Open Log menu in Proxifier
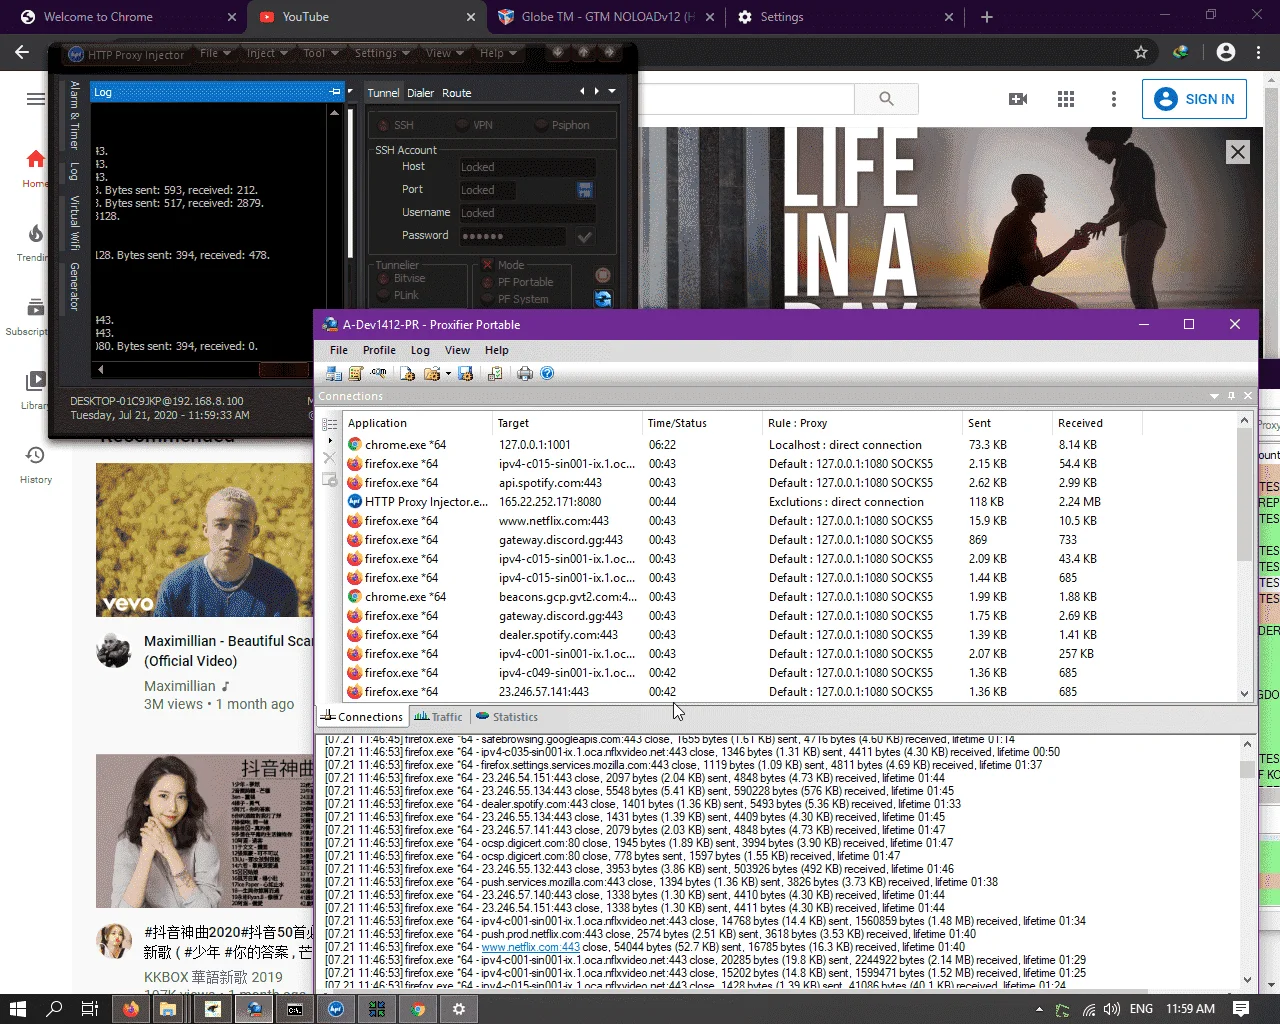Image resolution: width=1280 pixels, height=1024 pixels. click(x=420, y=350)
